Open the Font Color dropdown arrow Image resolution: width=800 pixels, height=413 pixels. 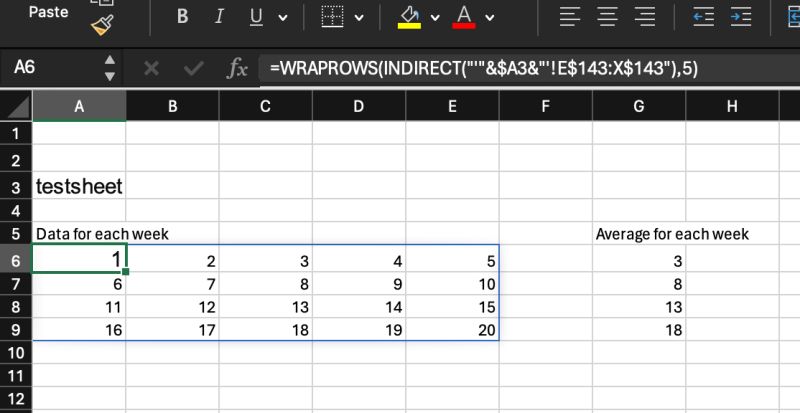coord(490,18)
